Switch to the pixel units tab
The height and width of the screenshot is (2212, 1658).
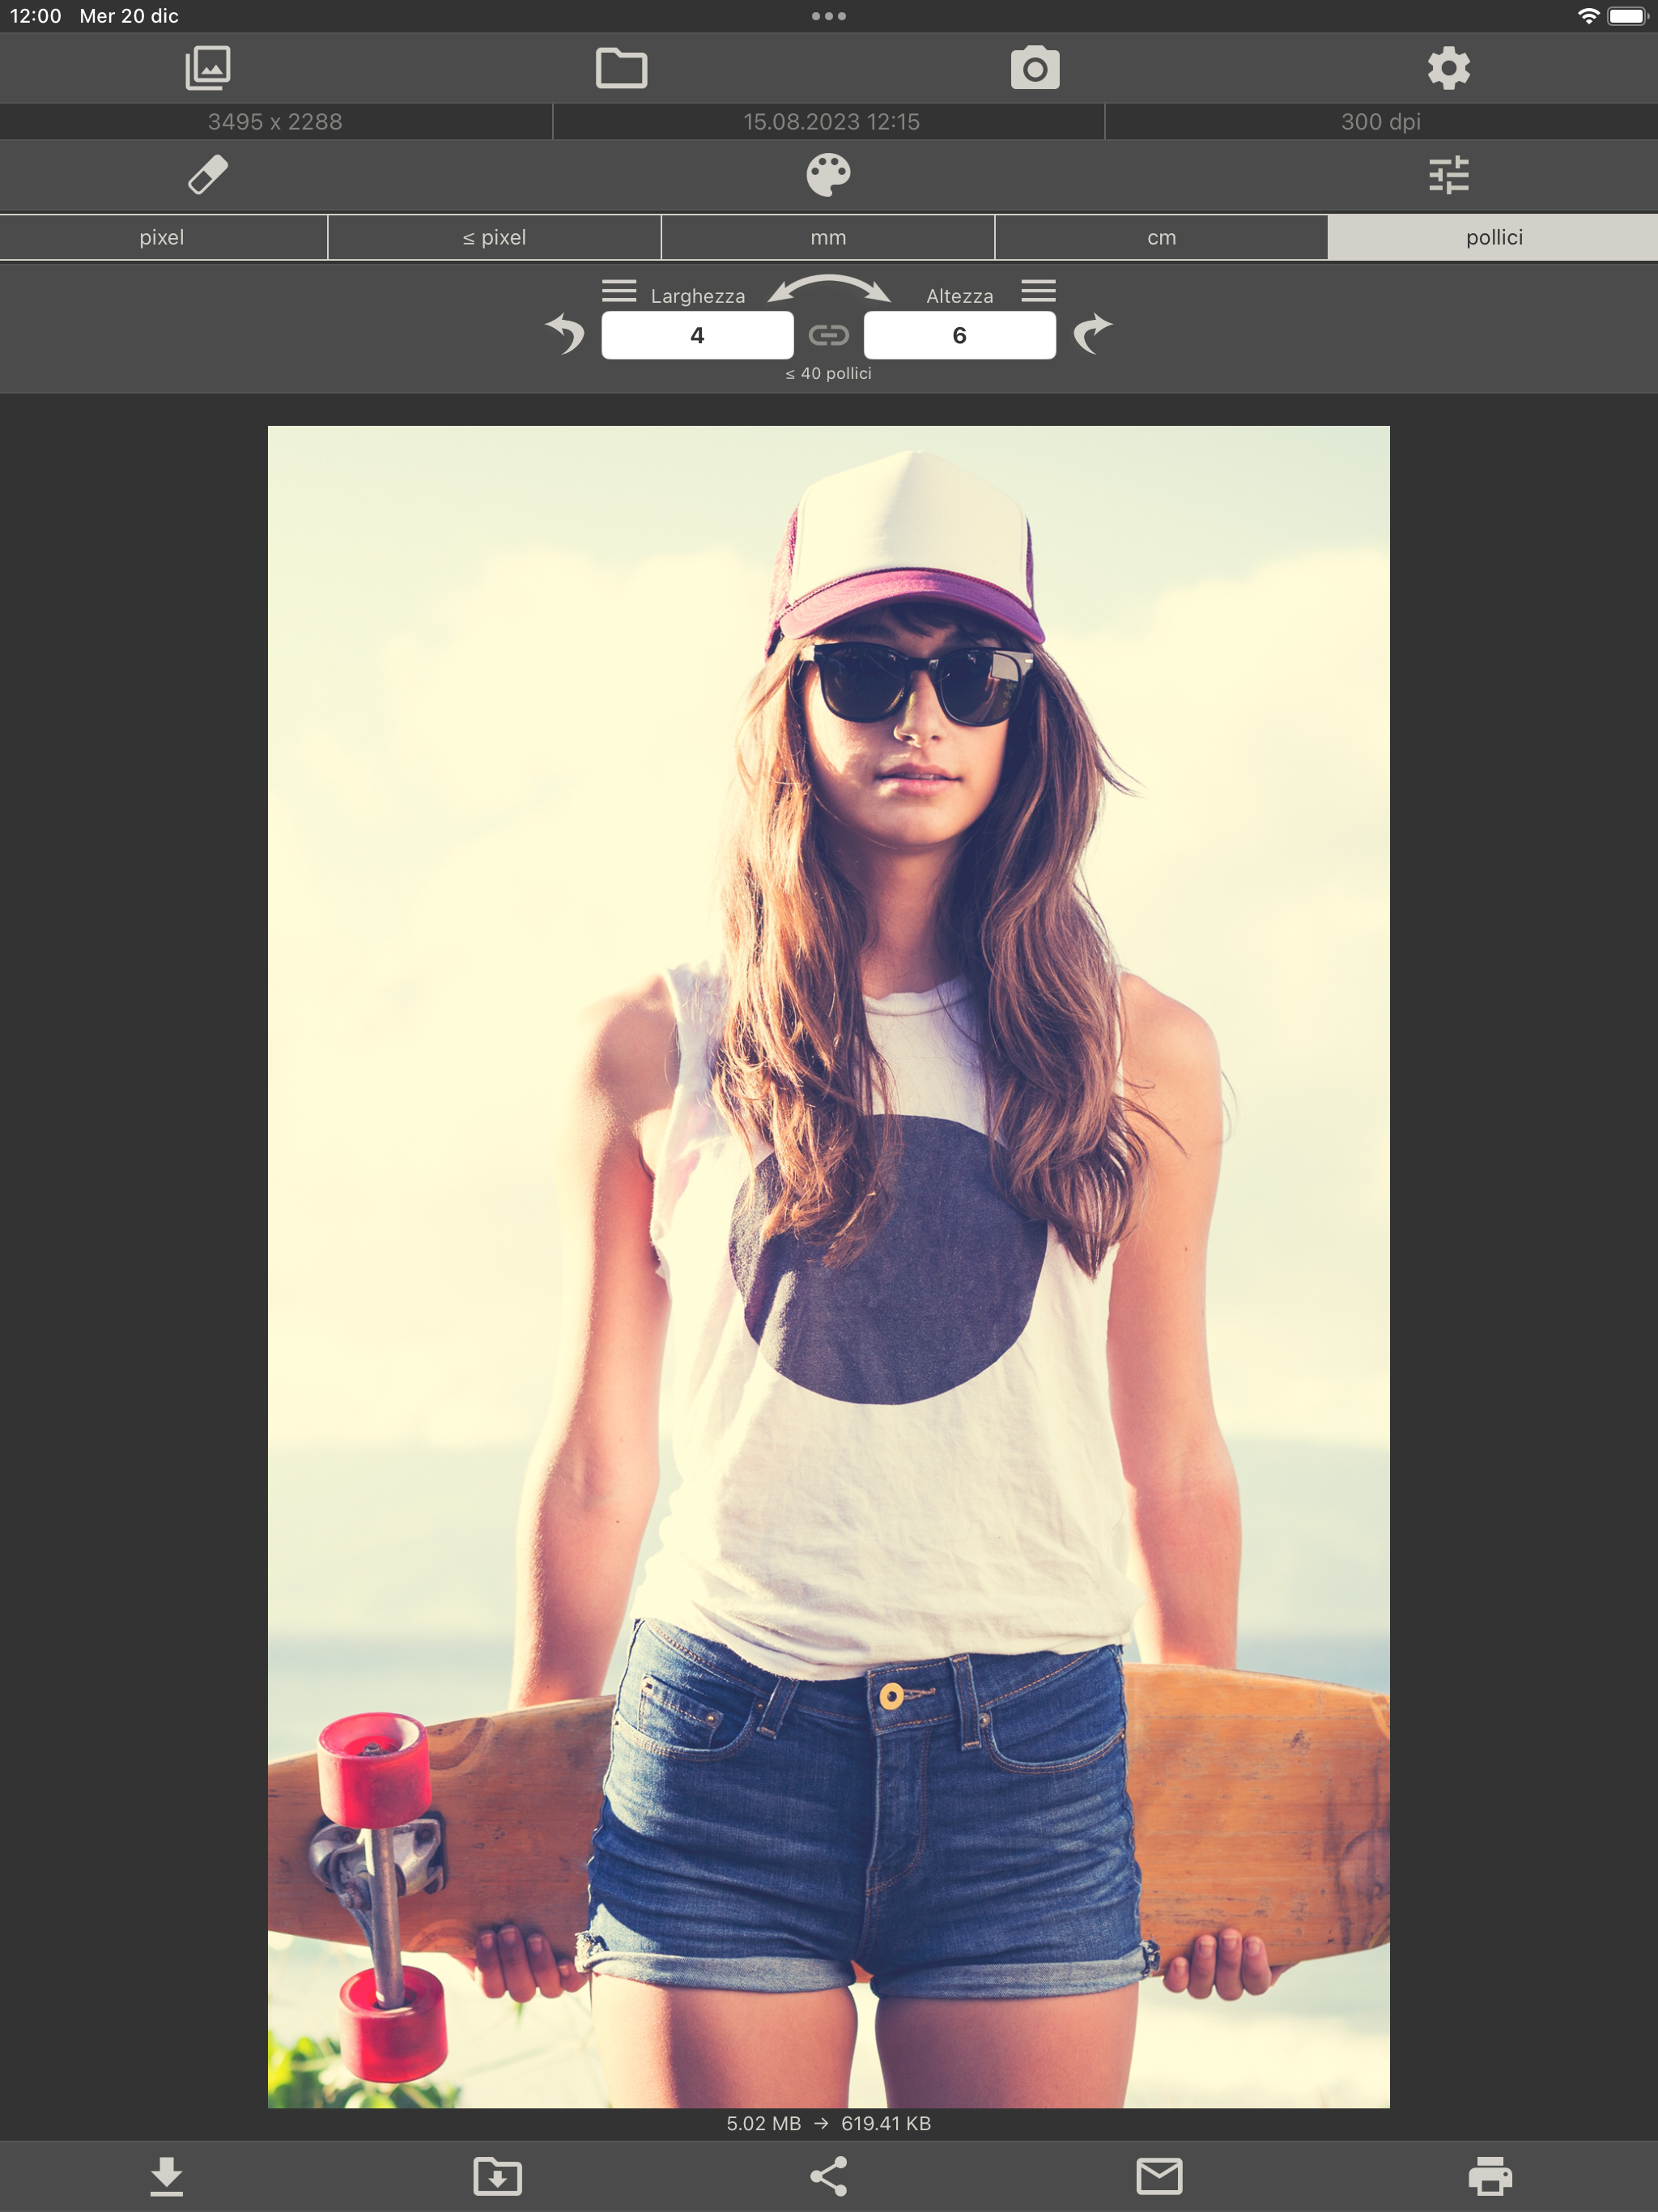[x=162, y=238]
